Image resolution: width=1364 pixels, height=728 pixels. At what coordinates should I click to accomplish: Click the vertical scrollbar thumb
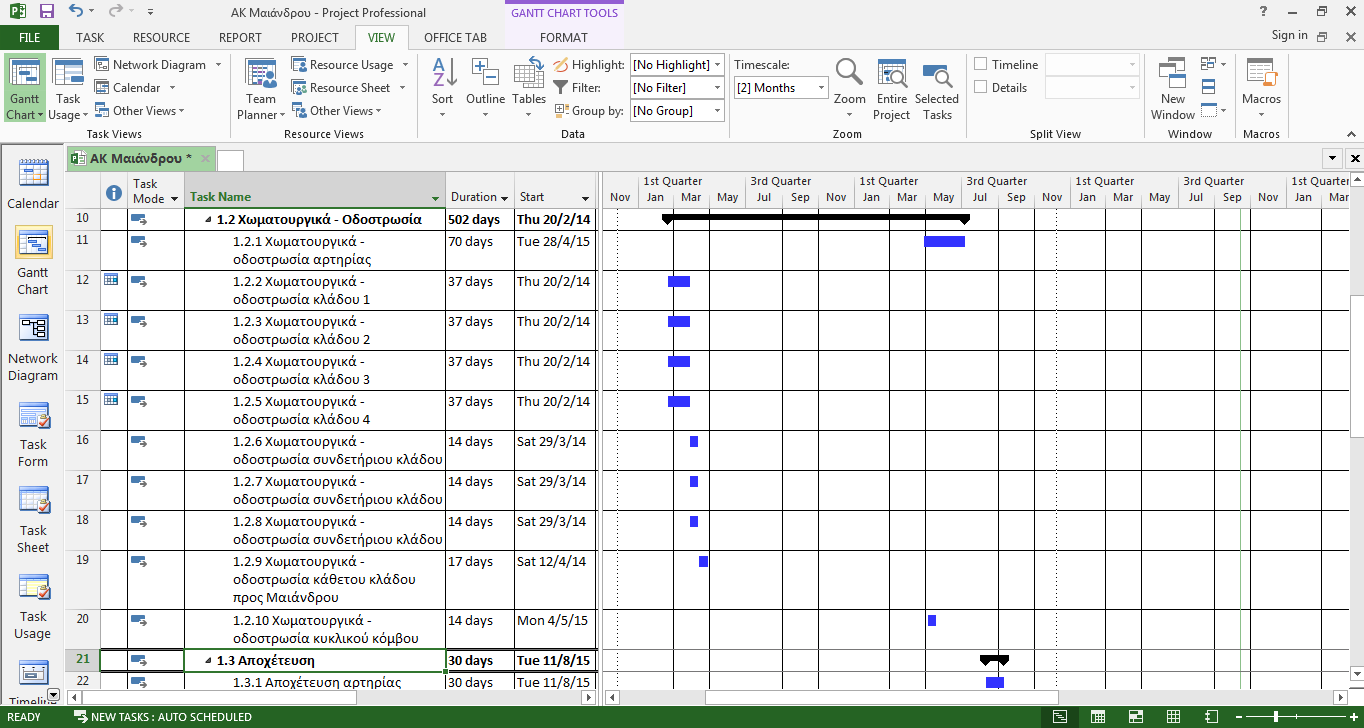(x=1356, y=366)
